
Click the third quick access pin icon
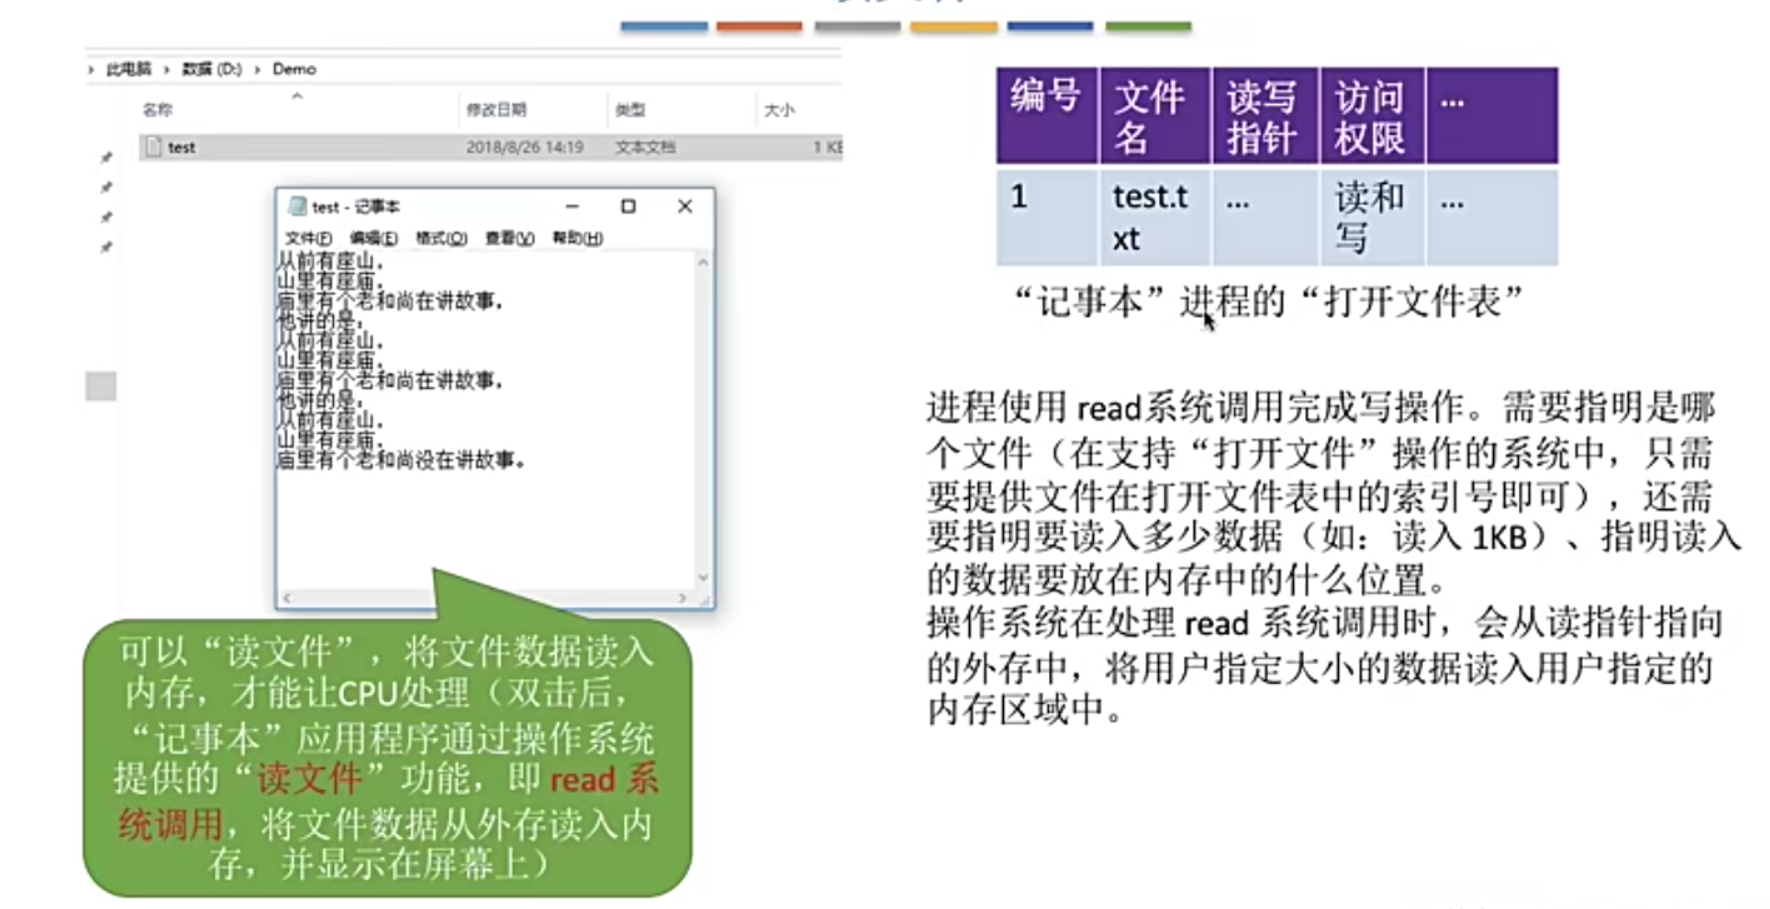pyautogui.click(x=106, y=217)
